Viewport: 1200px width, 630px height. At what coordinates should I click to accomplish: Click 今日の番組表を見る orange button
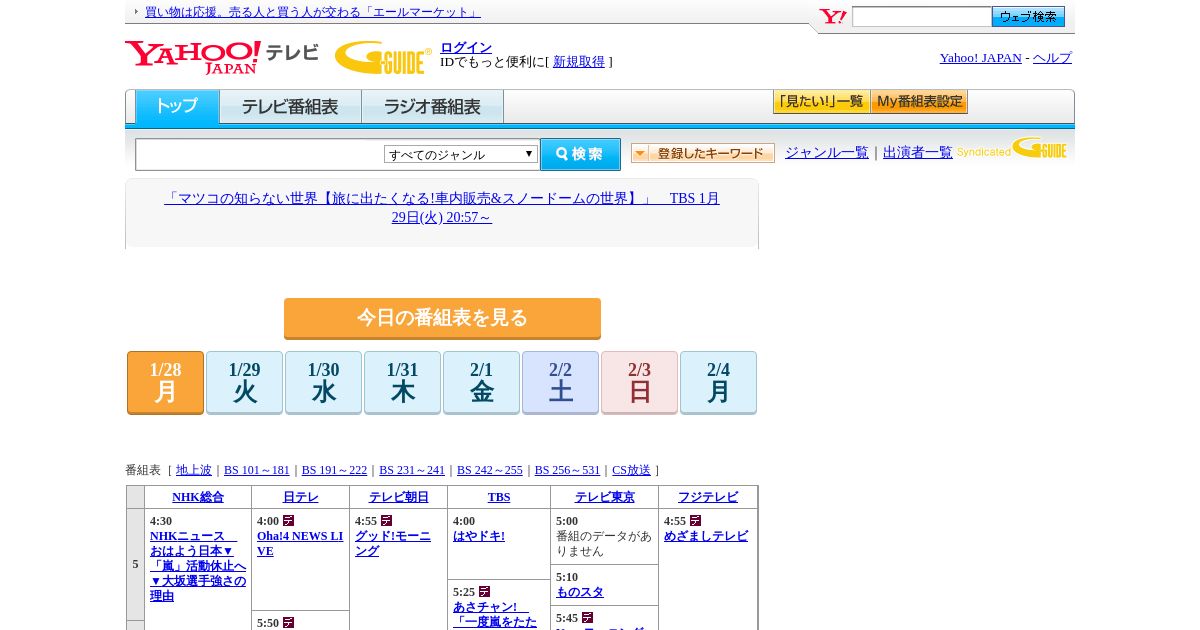pyautogui.click(x=442, y=318)
